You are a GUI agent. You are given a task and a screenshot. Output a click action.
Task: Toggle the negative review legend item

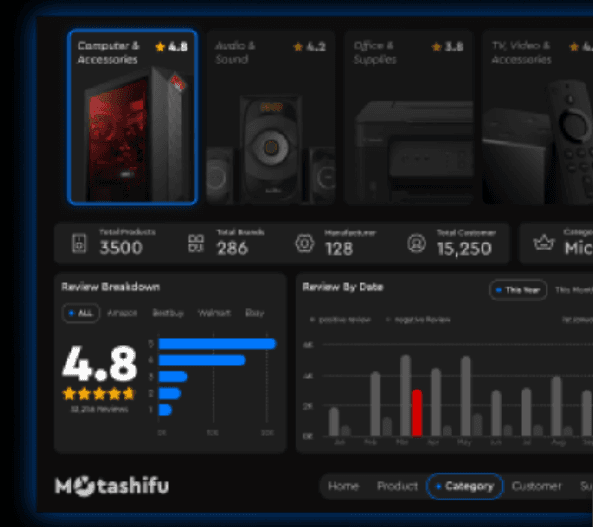(418, 320)
